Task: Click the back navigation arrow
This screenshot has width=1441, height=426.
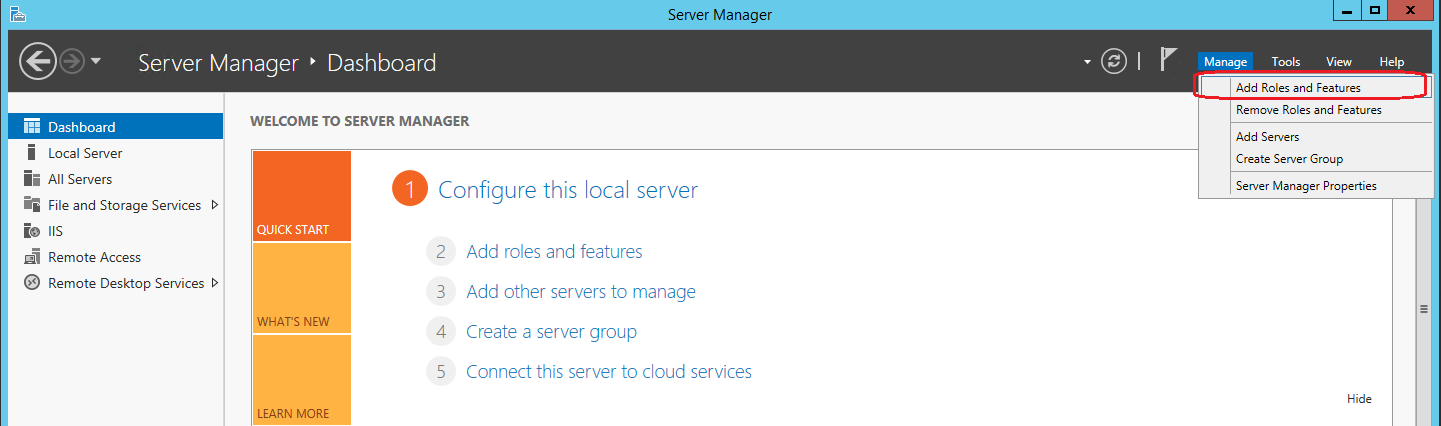Action: click(x=36, y=62)
